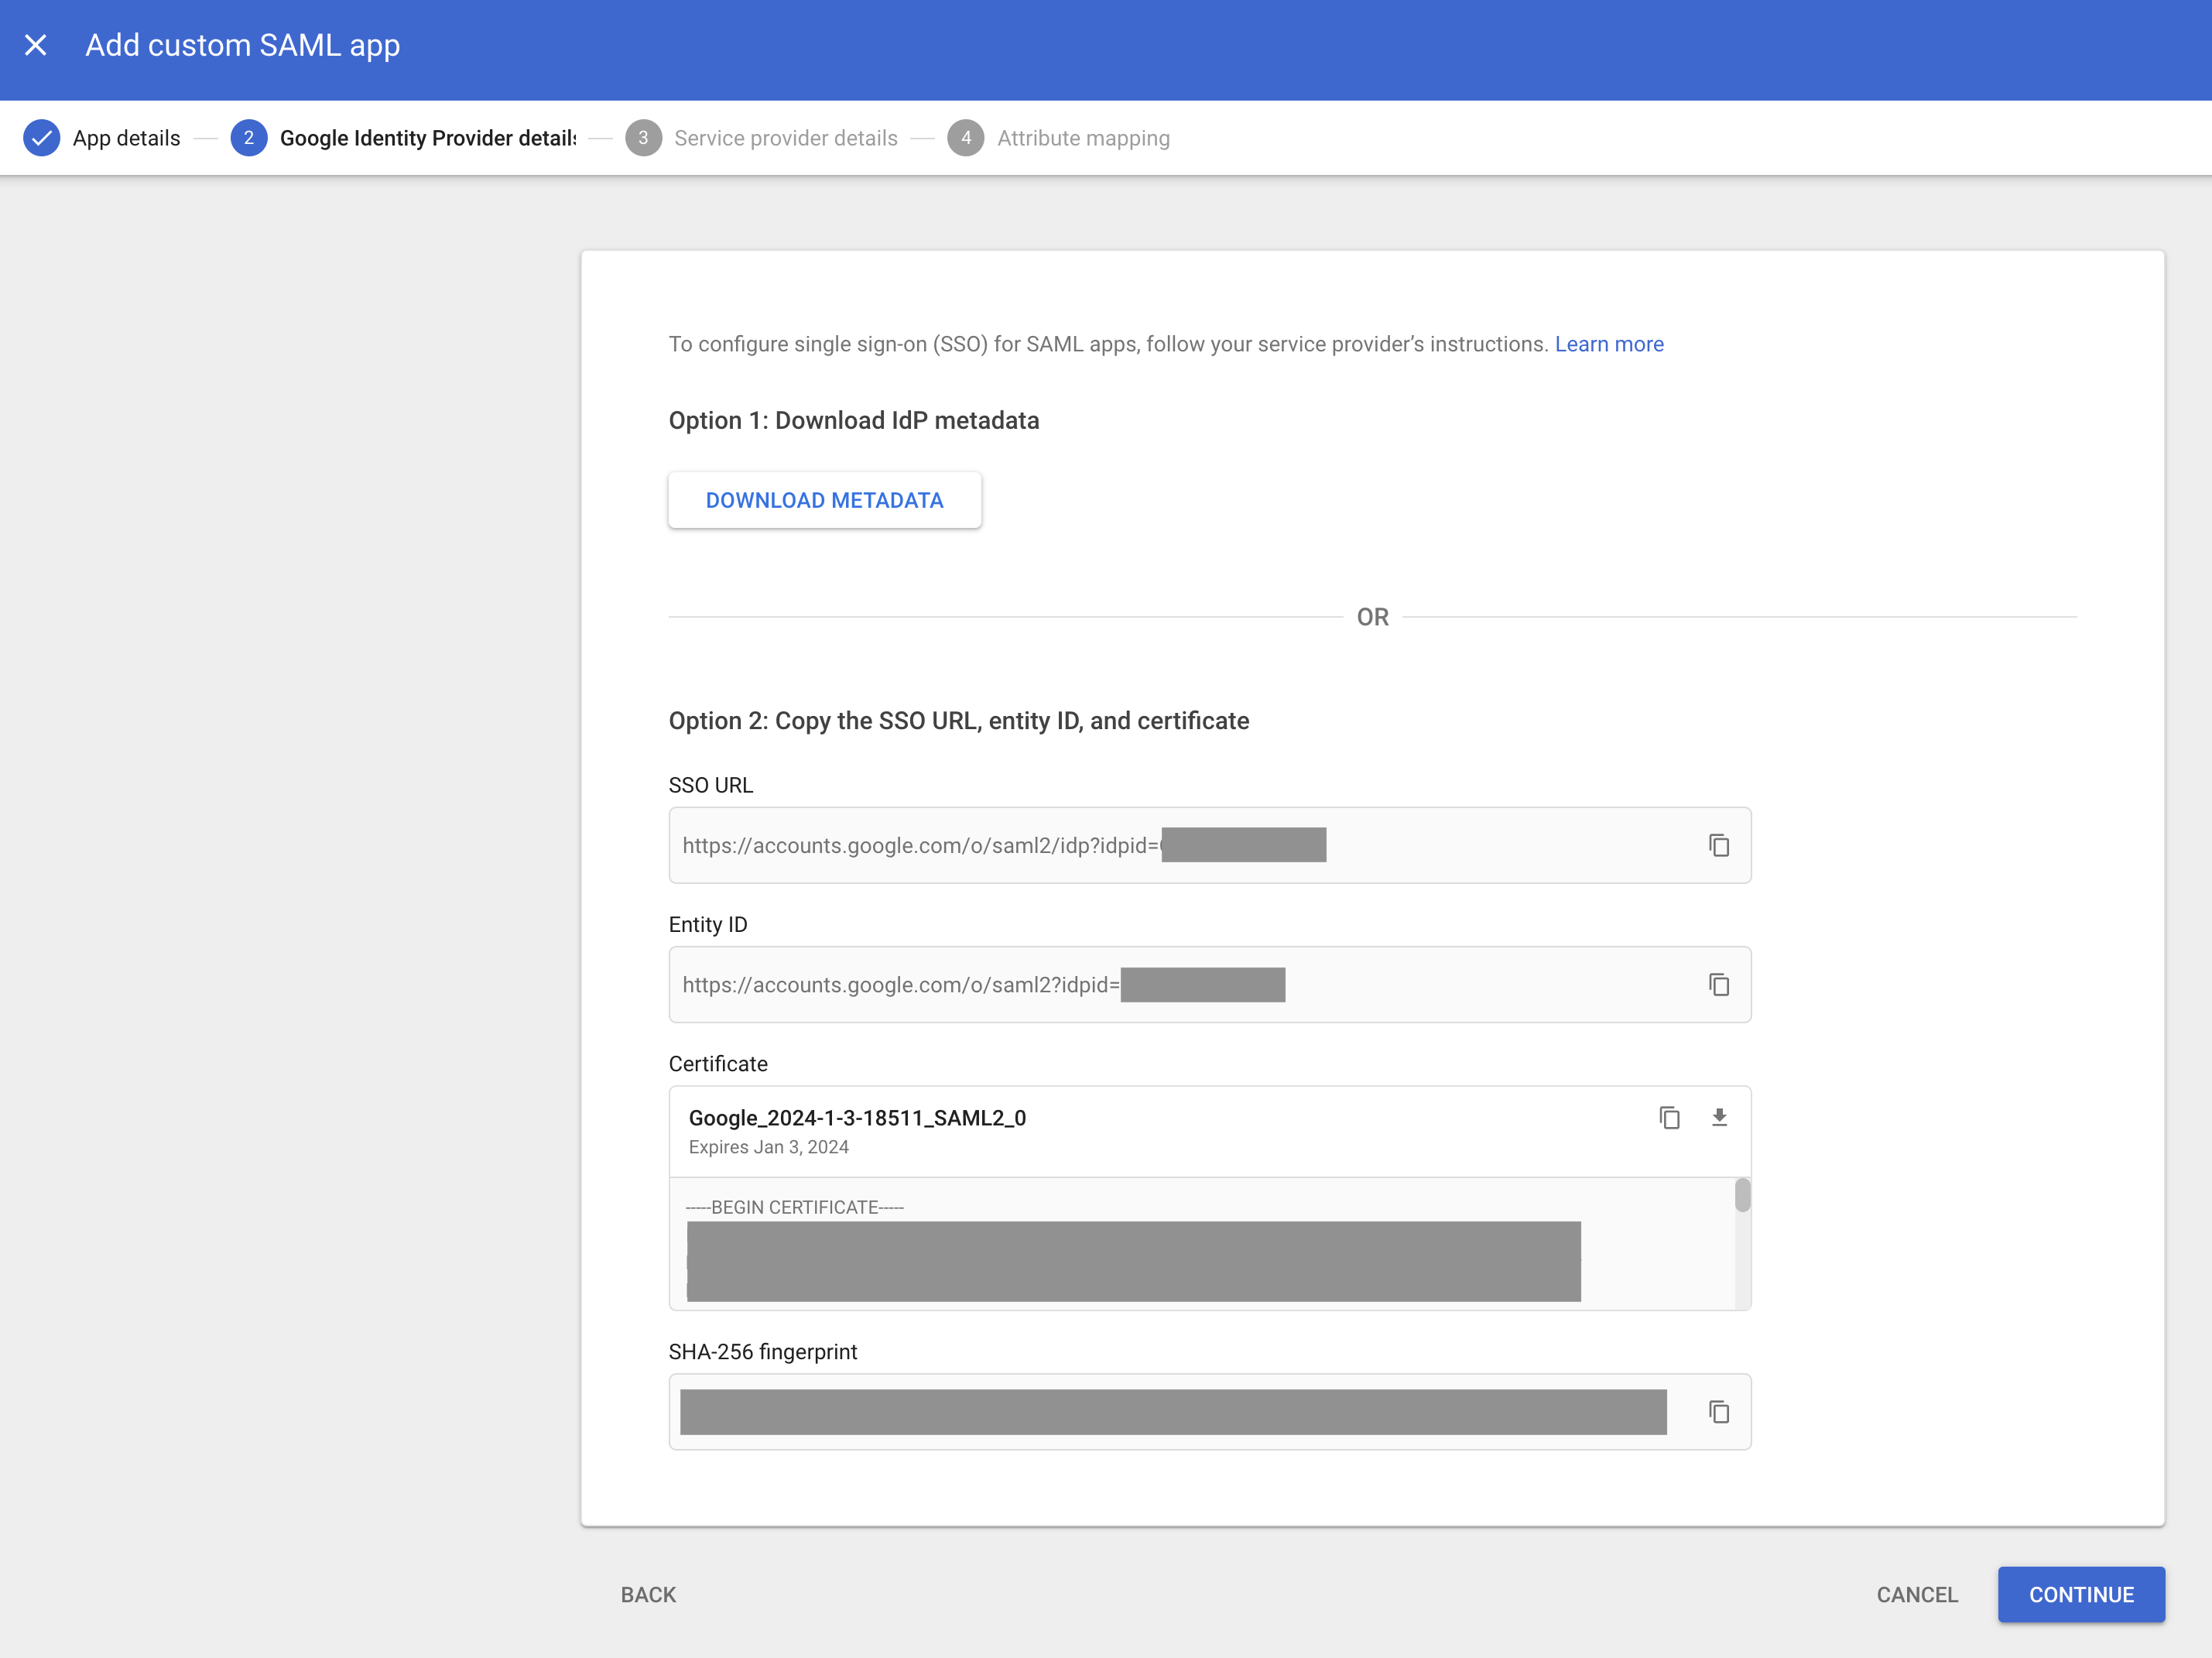Click the checkmark on App details step

pyautogui.click(x=40, y=138)
